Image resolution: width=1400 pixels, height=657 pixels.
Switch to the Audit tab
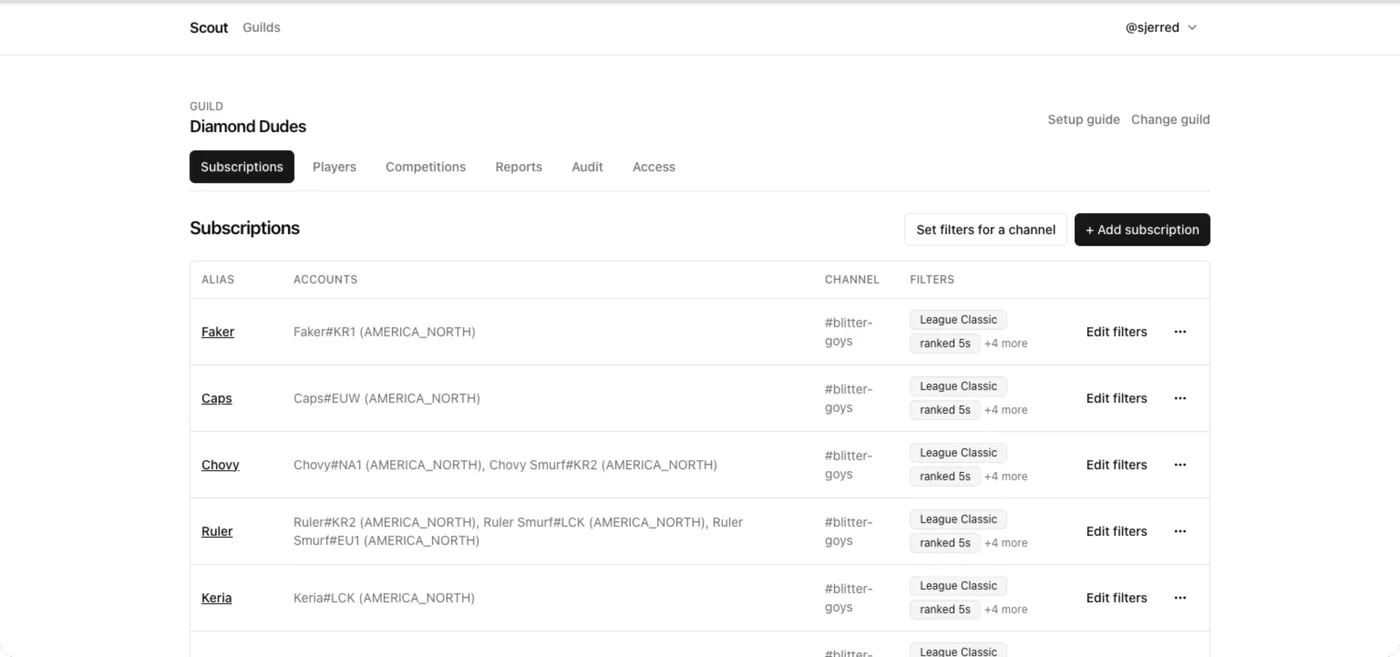(587, 167)
